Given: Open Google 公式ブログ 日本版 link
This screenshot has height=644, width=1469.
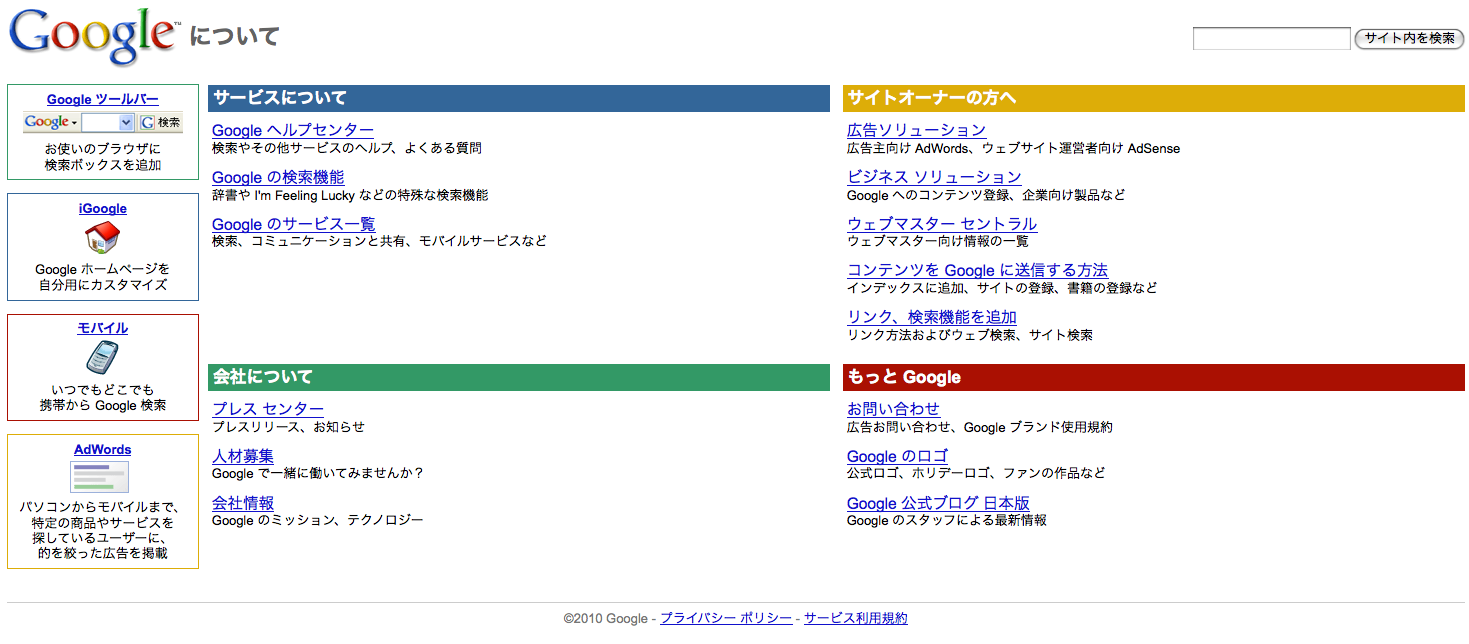Looking at the screenshot, I should point(938,503).
